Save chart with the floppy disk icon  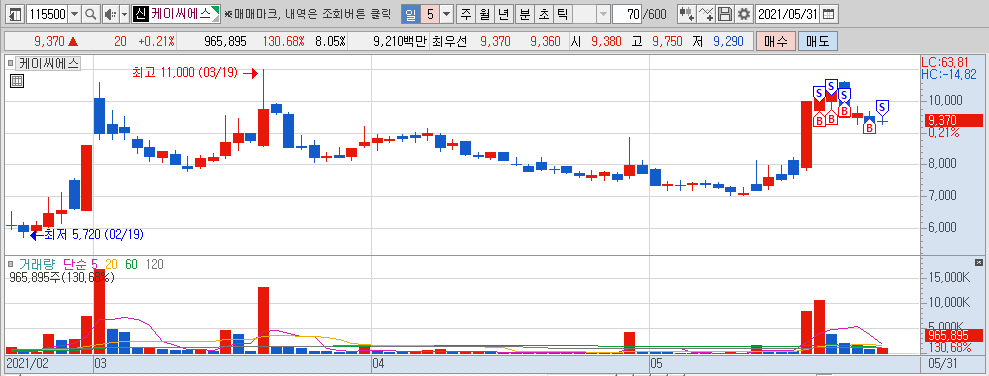(726, 14)
